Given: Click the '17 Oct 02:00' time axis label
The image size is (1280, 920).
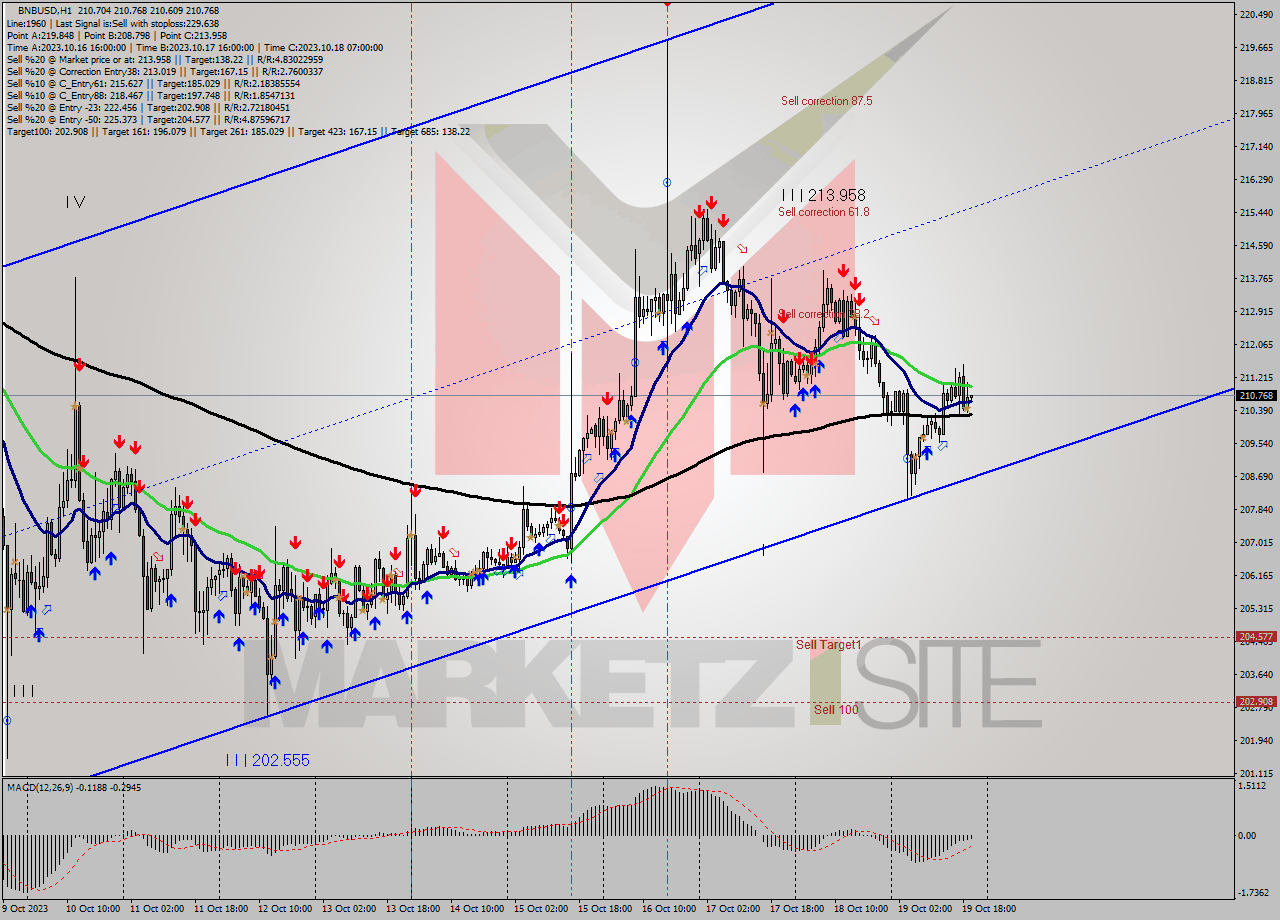Looking at the screenshot, I should click(734, 908).
